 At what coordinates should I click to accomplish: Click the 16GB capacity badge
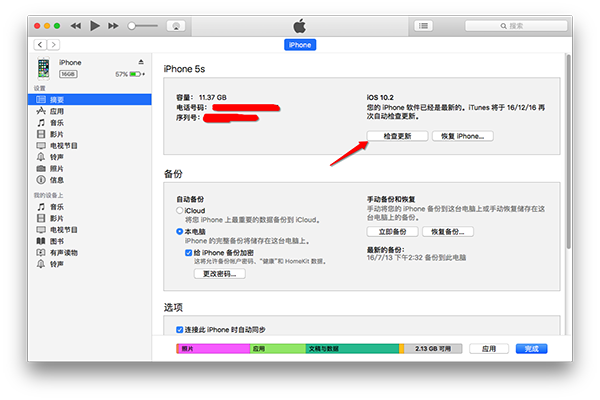coord(68,74)
